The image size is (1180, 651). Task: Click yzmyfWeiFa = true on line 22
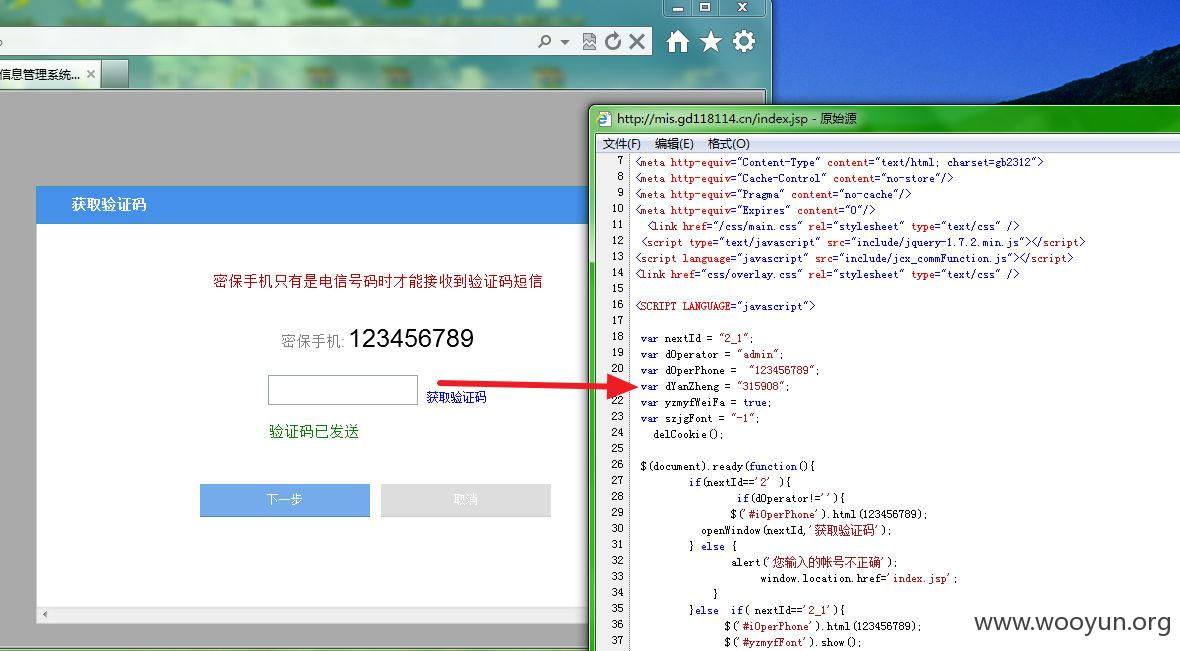706,403
